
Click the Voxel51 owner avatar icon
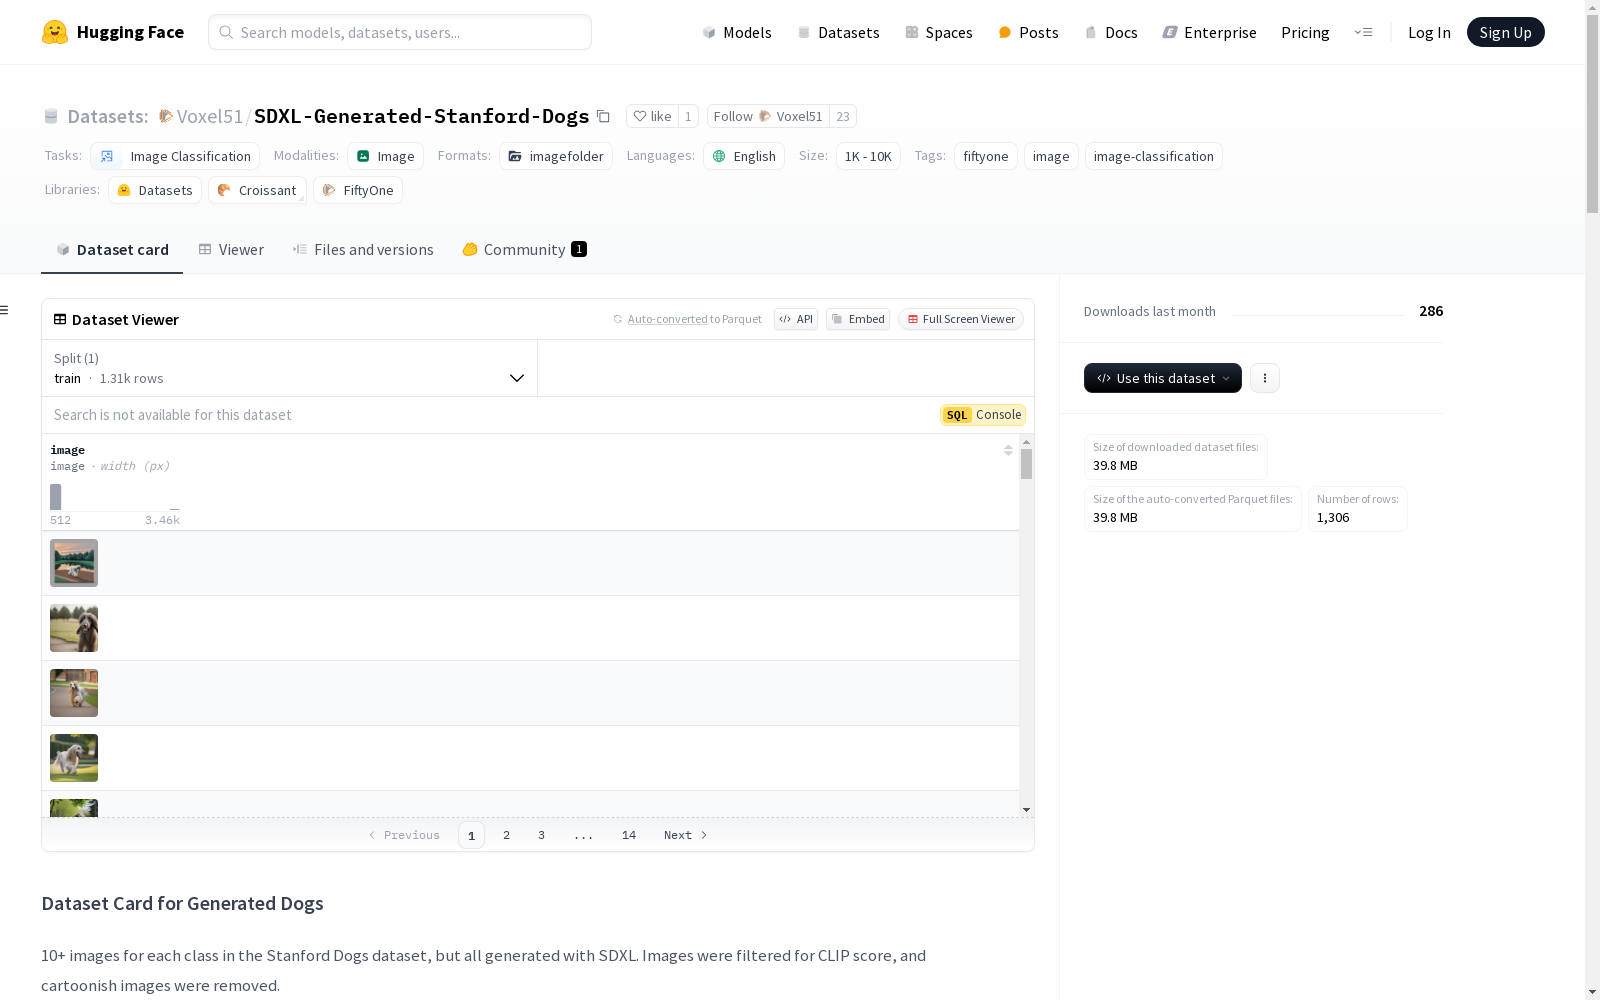pos(166,116)
